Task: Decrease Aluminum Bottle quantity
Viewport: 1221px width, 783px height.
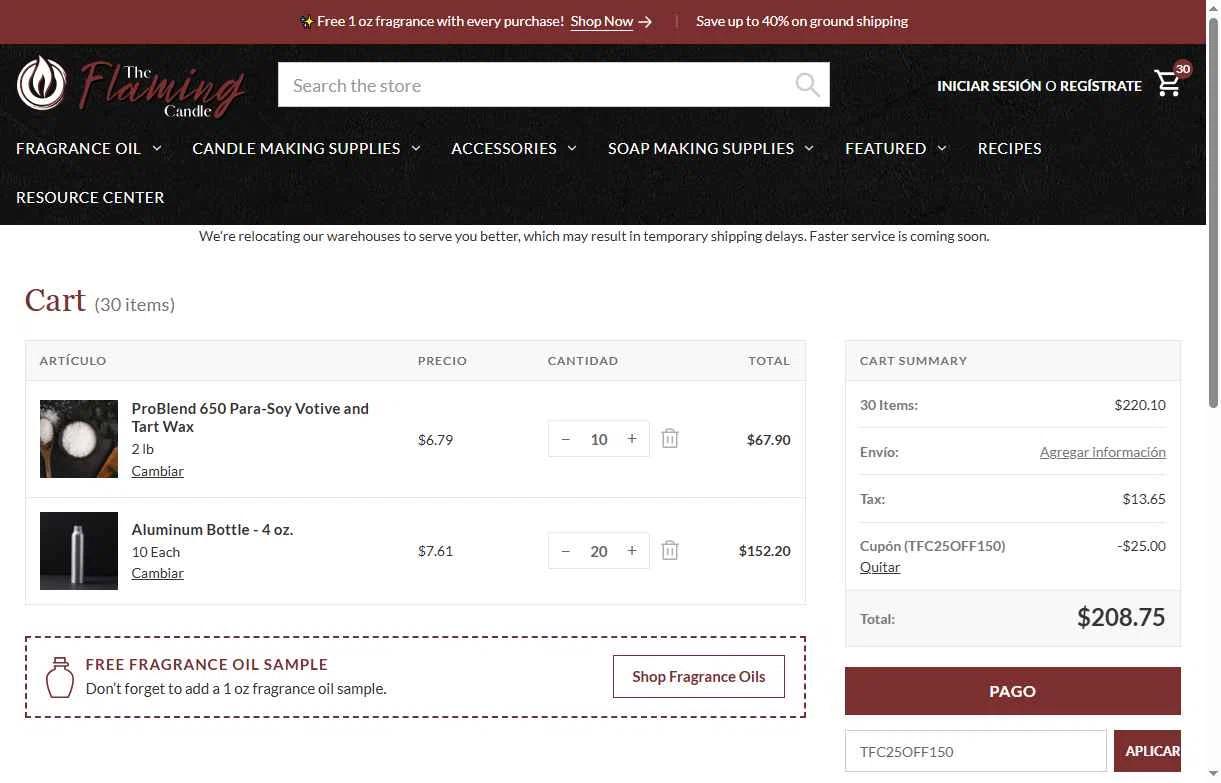Action: (x=566, y=551)
